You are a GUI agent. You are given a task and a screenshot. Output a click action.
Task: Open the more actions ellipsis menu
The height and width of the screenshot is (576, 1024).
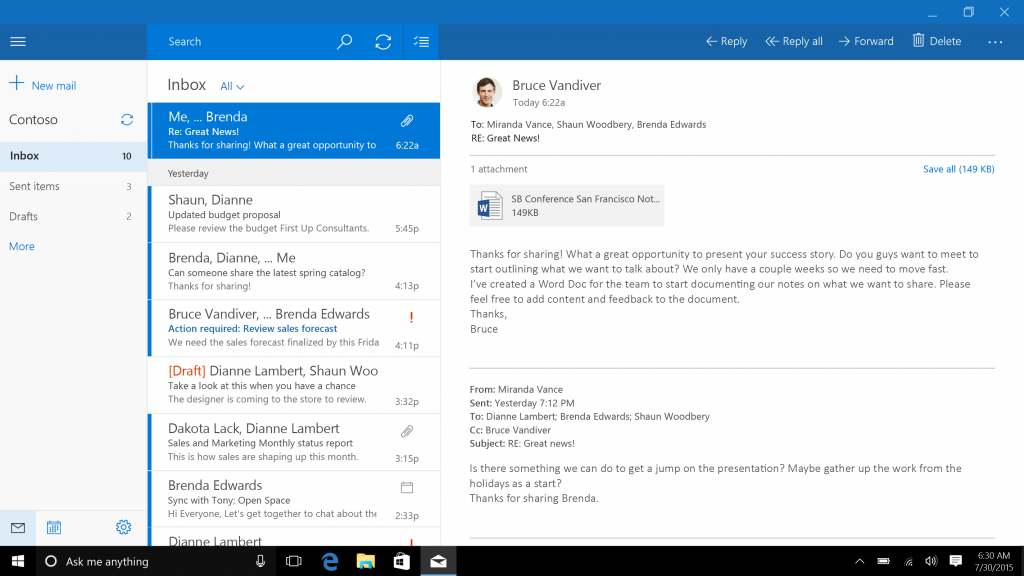(x=995, y=42)
